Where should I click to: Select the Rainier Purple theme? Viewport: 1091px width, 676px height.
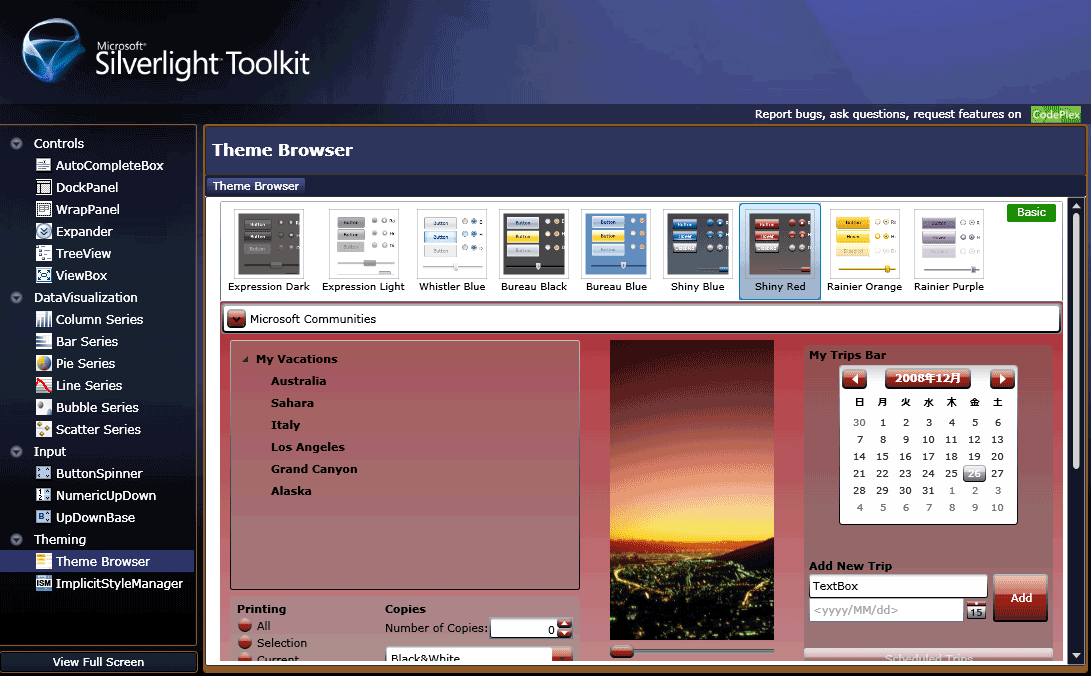point(949,252)
